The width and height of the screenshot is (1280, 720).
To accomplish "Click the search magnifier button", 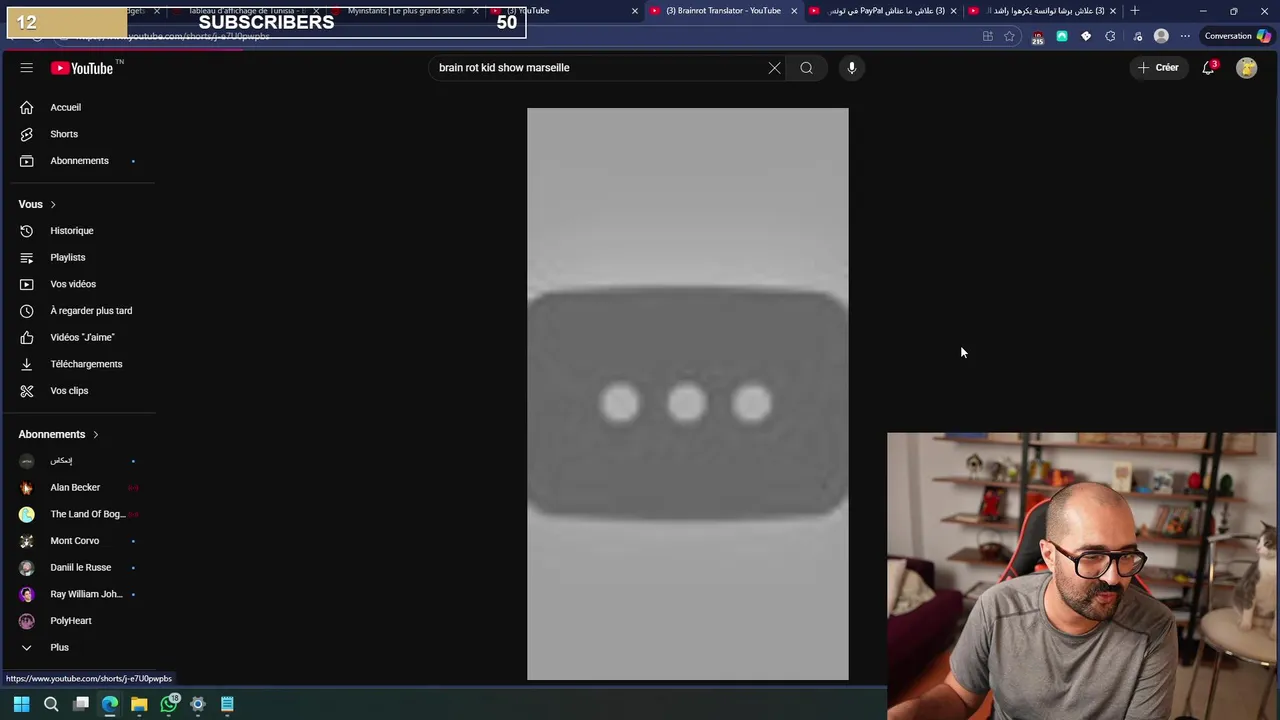I will click(x=806, y=68).
